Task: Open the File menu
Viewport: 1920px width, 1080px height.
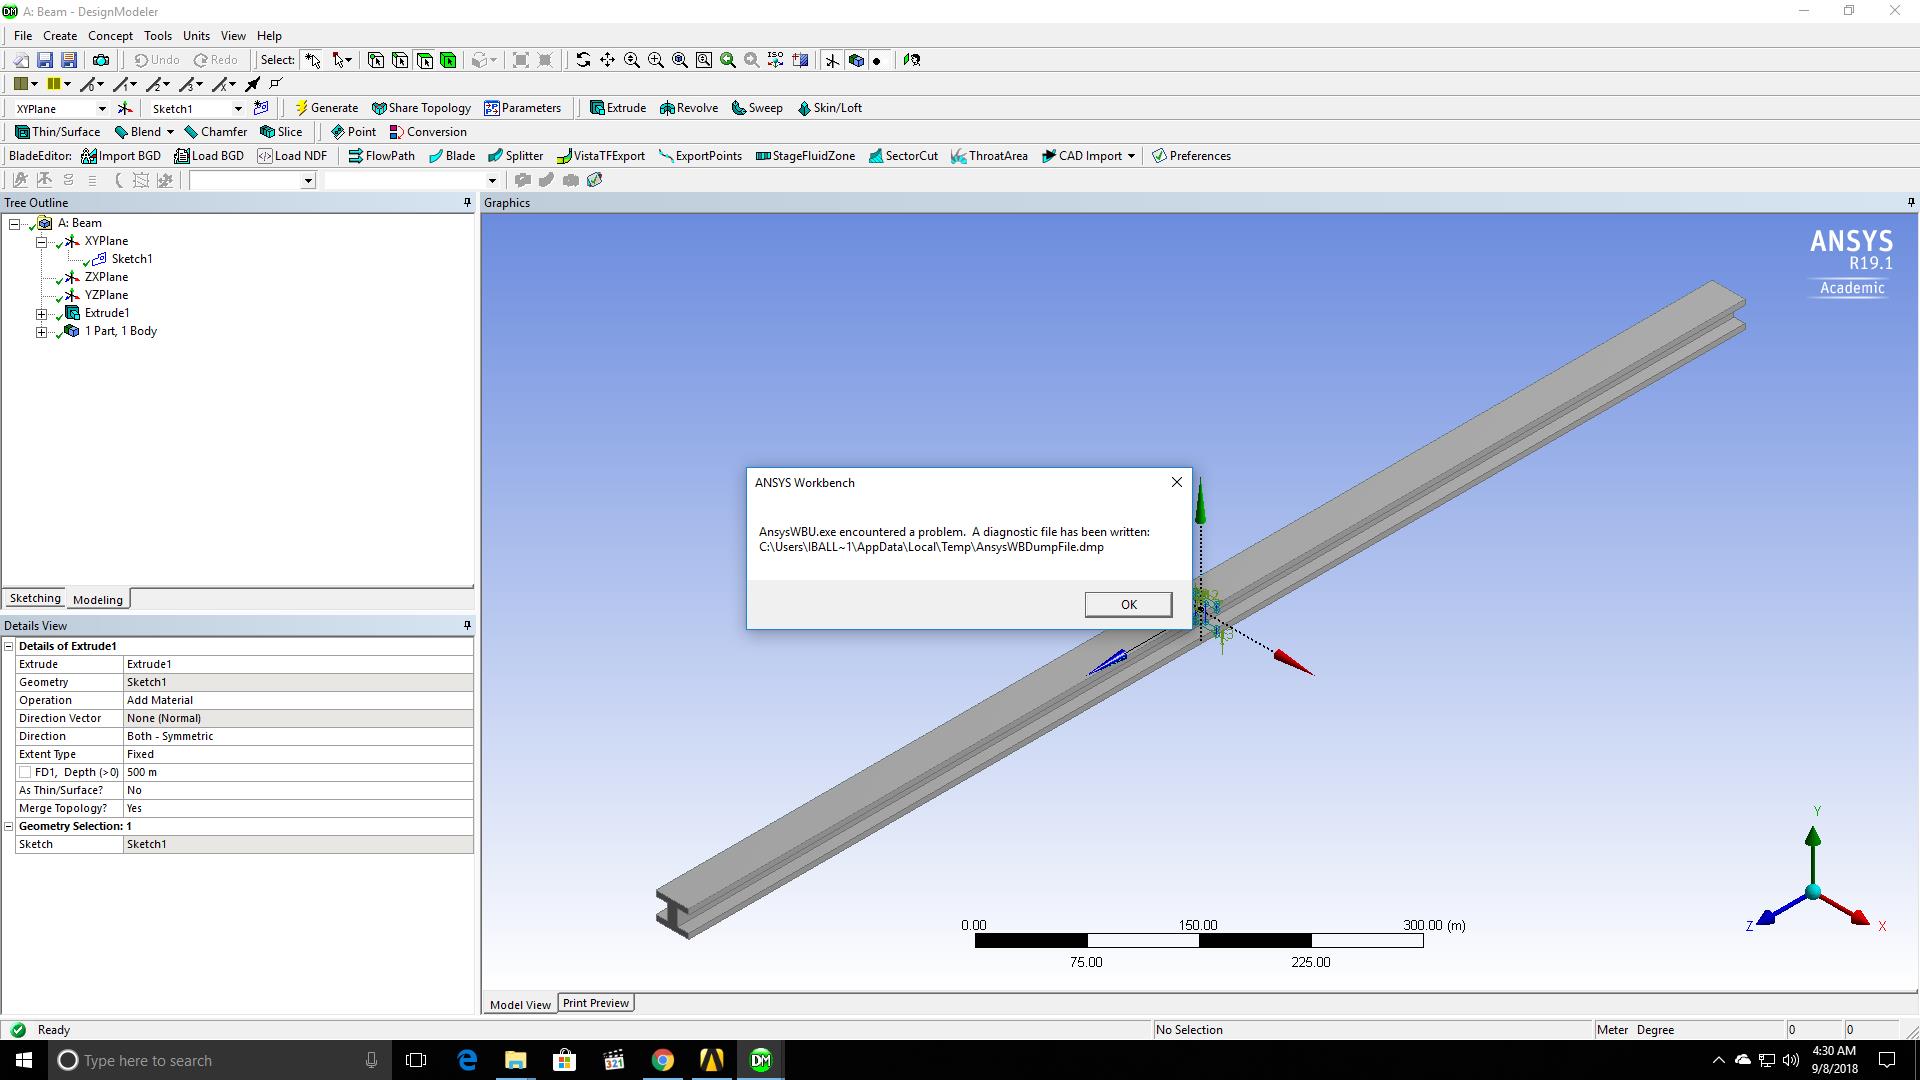Action: click(23, 36)
